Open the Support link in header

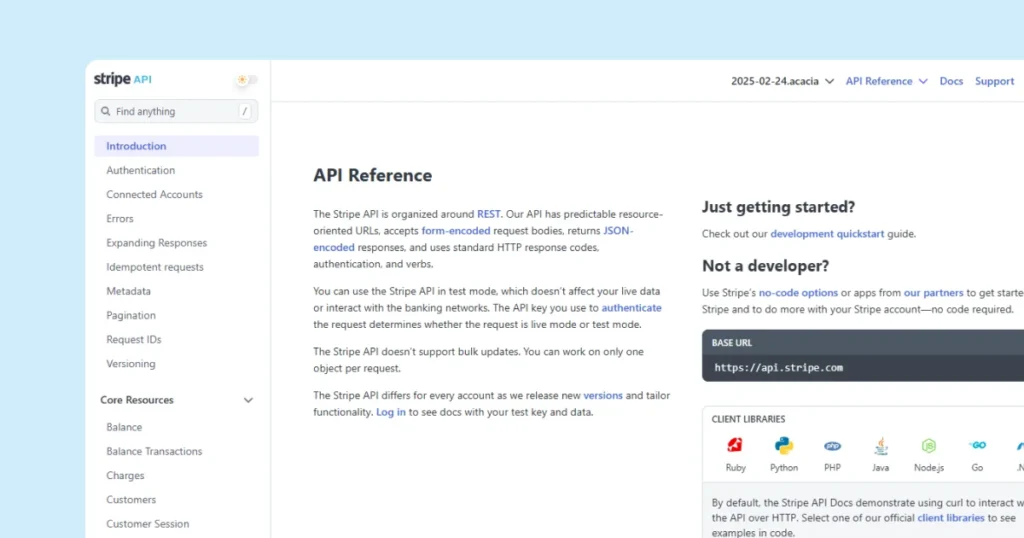coord(994,81)
